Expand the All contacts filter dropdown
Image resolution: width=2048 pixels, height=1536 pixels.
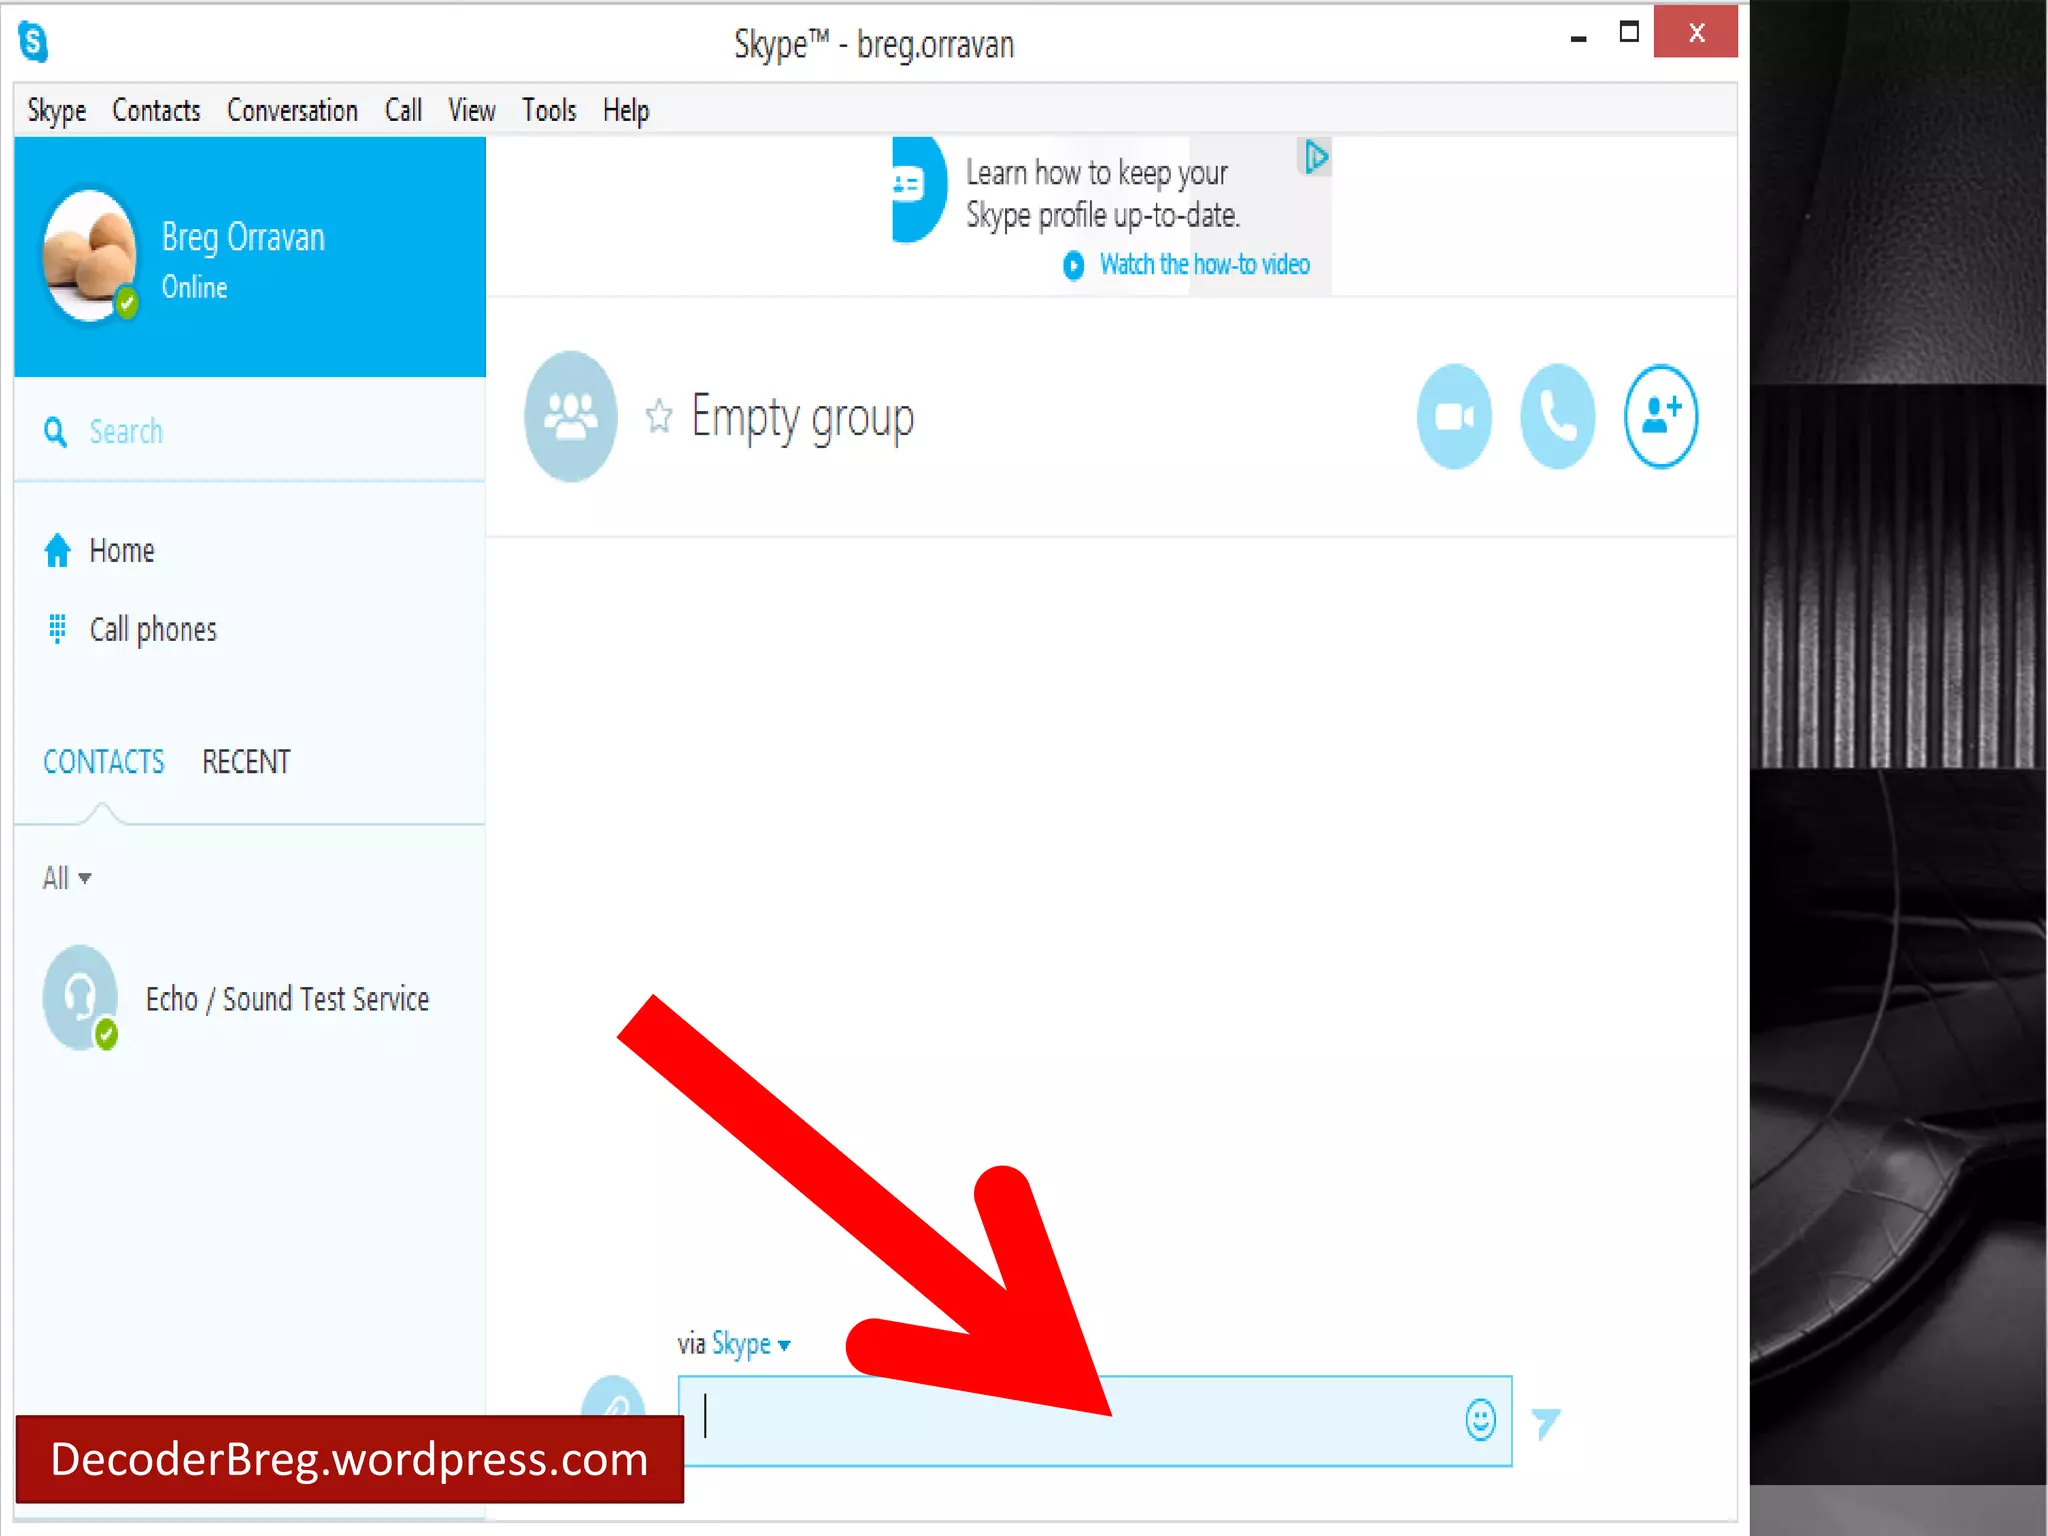66,878
